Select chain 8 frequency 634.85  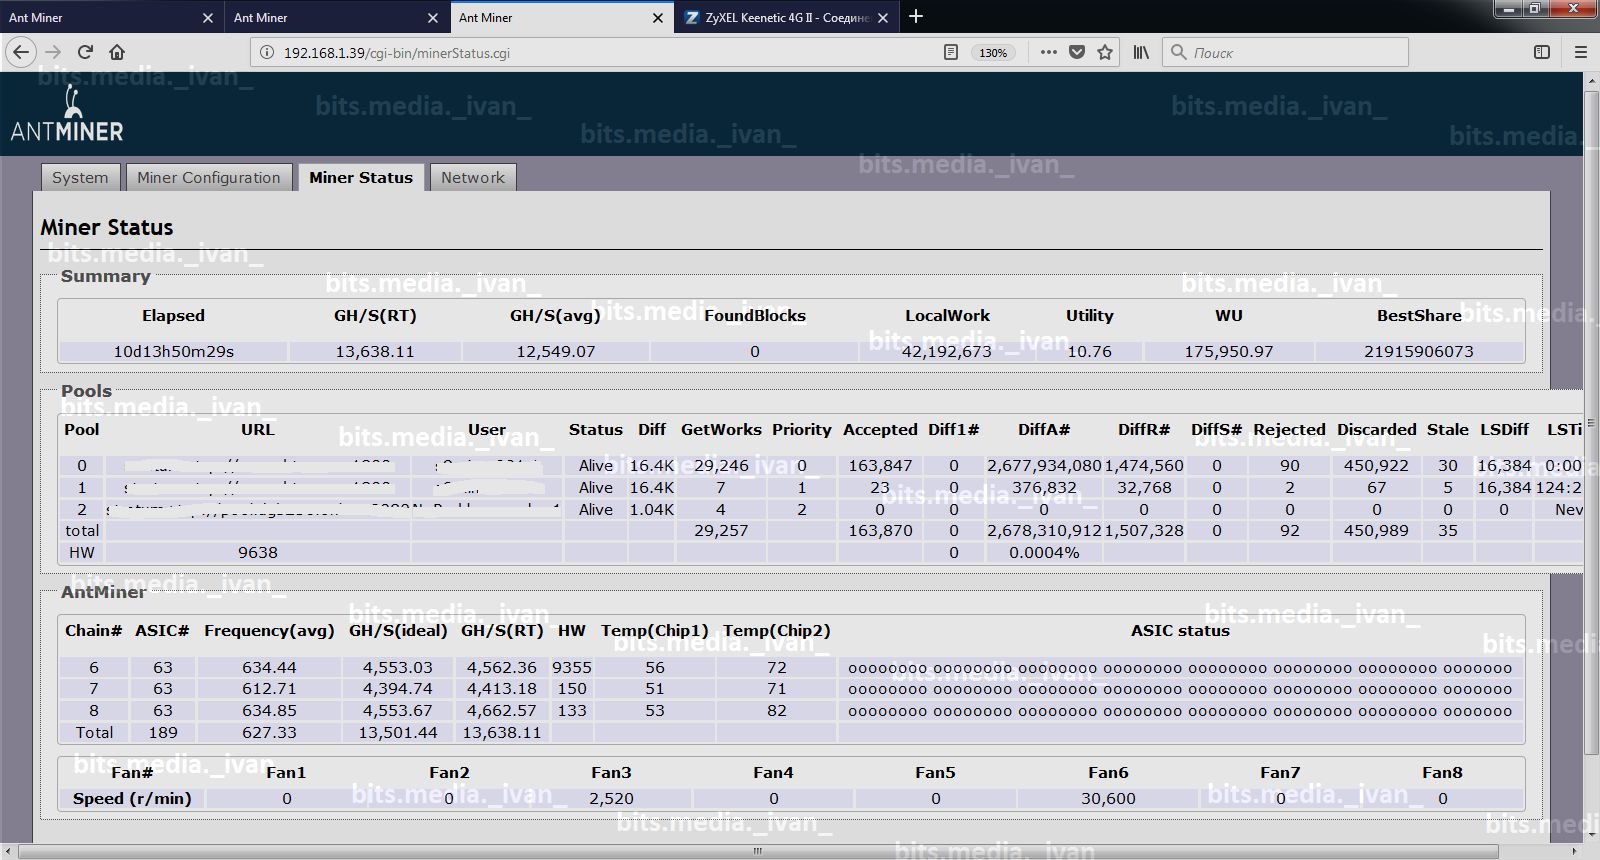pos(269,710)
